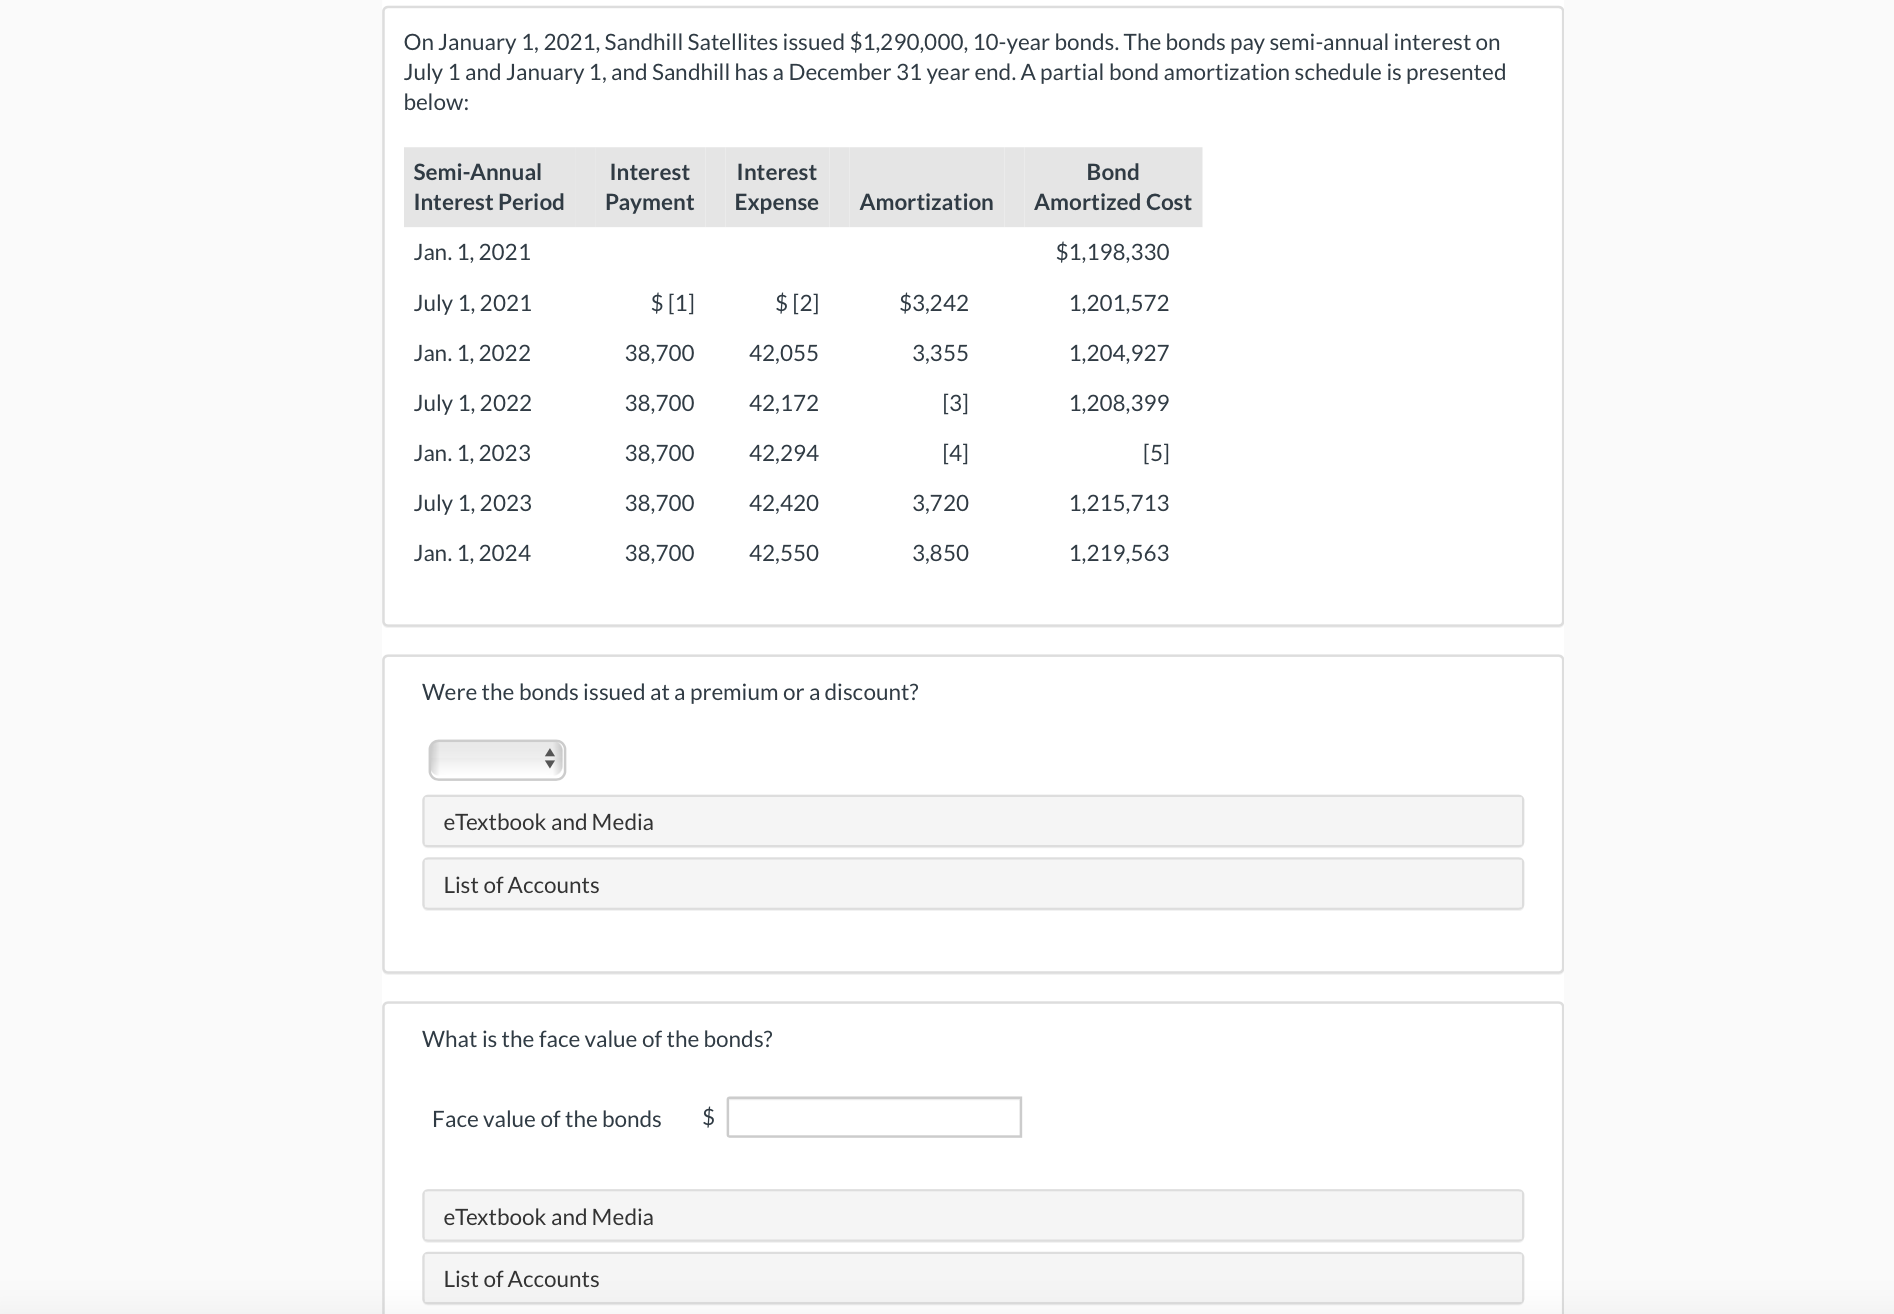This screenshot has width=1894, height=1314.
Task: Select the $1,198,330 starting amortized cost value
Action: point(1112,251)
